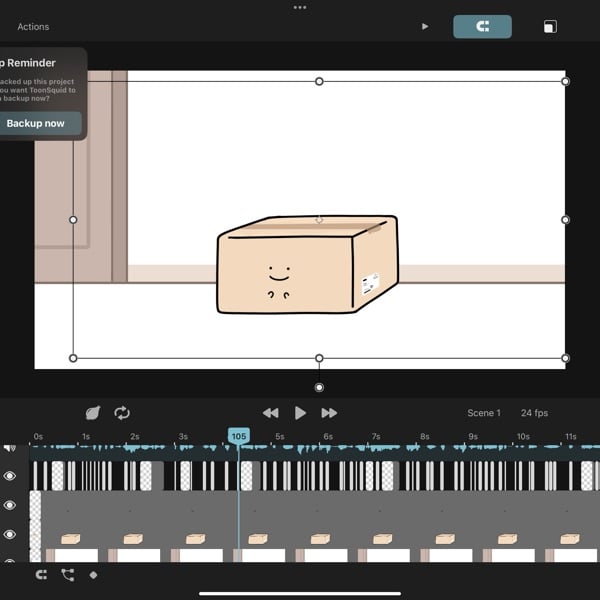Viewport: 600px width, 600px height.
Task: Add keyframe with the diamond icon
Action: pyautogui.click(x=93, y=575)
